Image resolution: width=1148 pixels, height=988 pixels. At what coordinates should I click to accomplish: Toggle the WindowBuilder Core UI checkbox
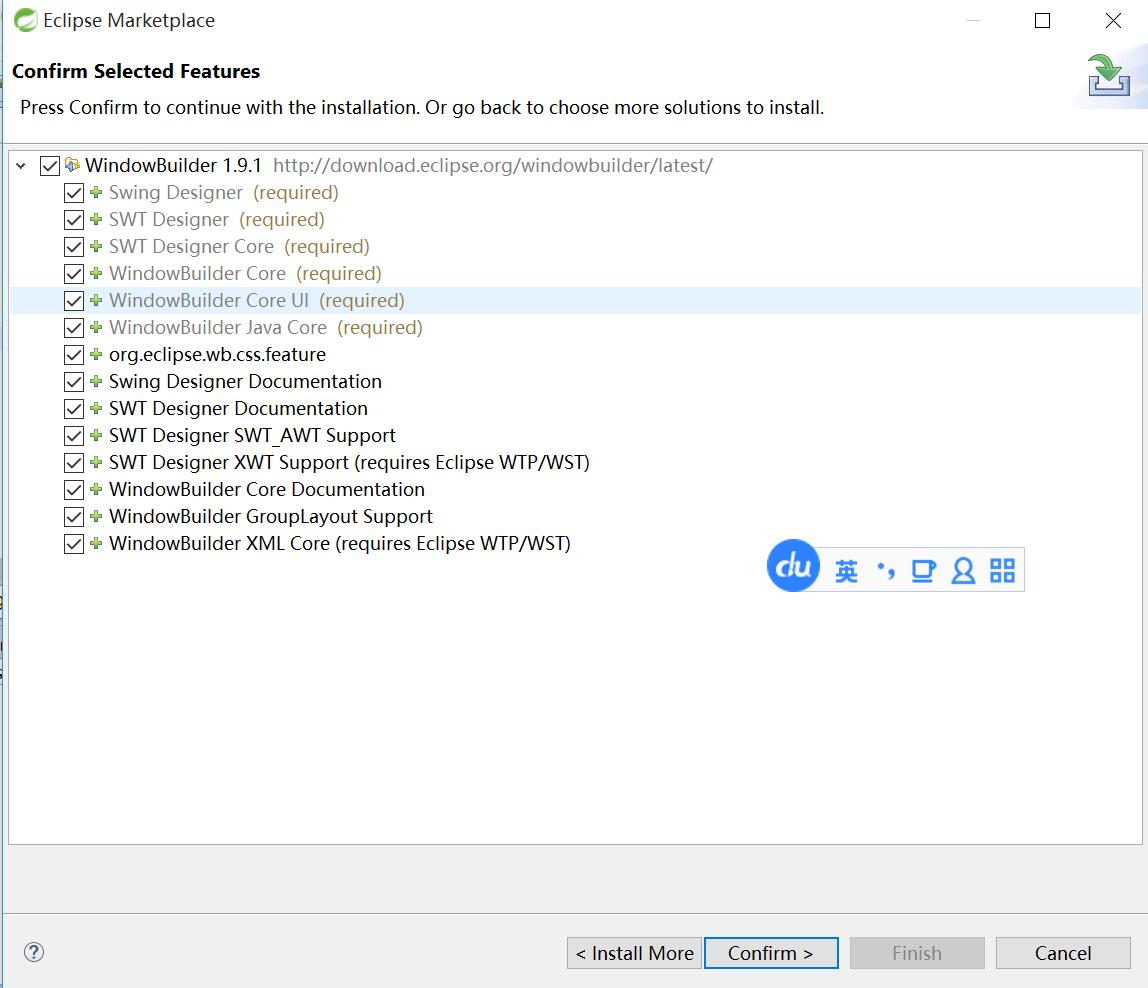(x=74, y=301)
